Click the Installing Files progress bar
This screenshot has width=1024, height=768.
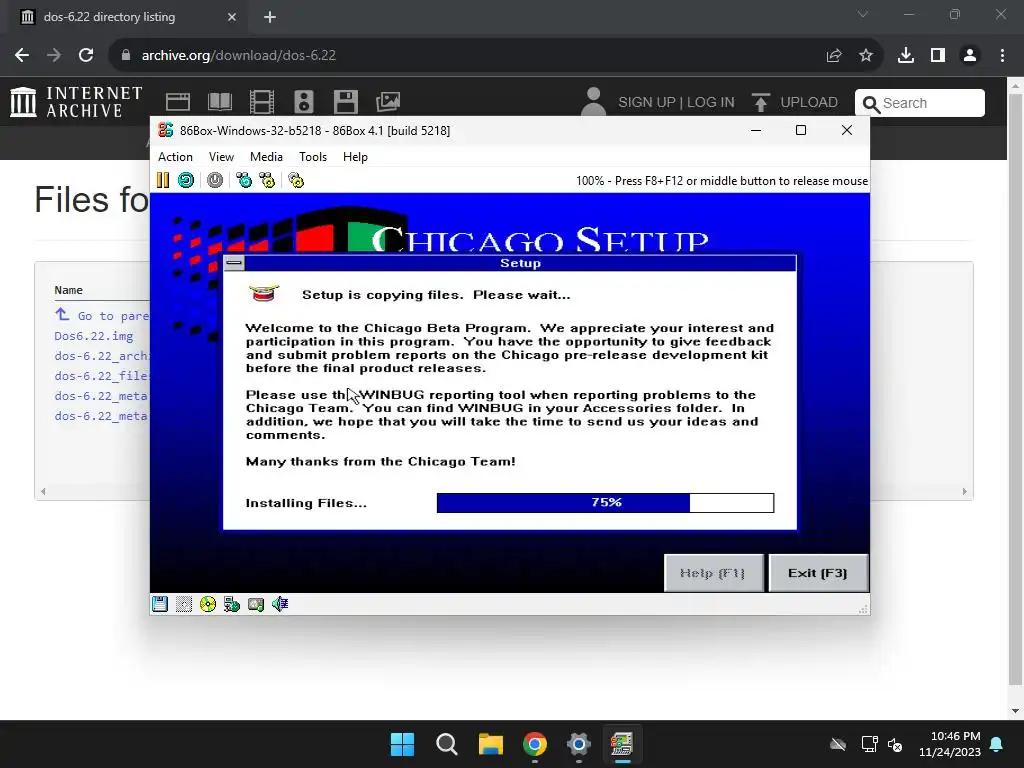(x=605, y=502)
